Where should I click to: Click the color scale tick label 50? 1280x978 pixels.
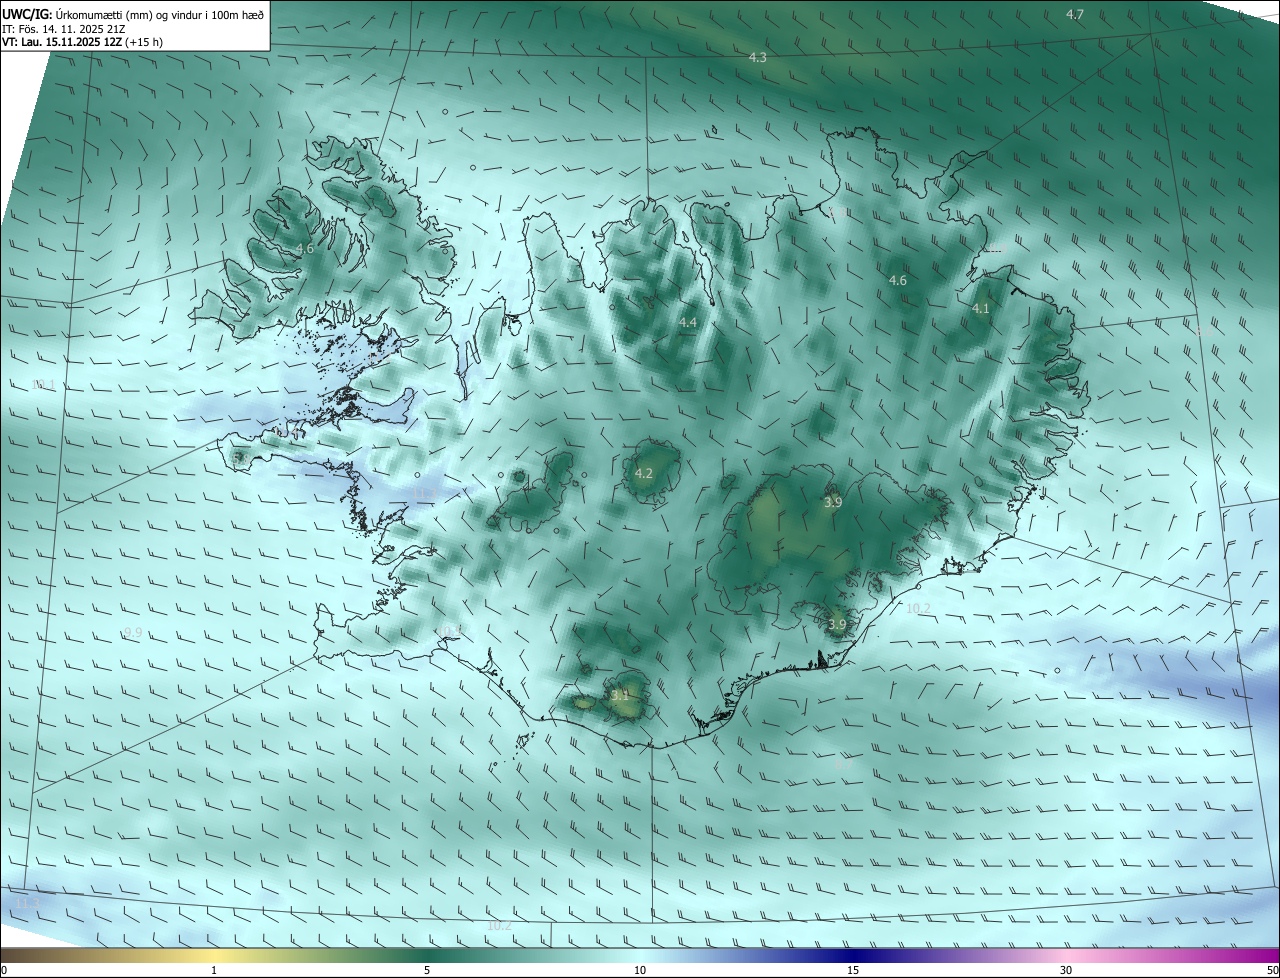[1272, 970]
